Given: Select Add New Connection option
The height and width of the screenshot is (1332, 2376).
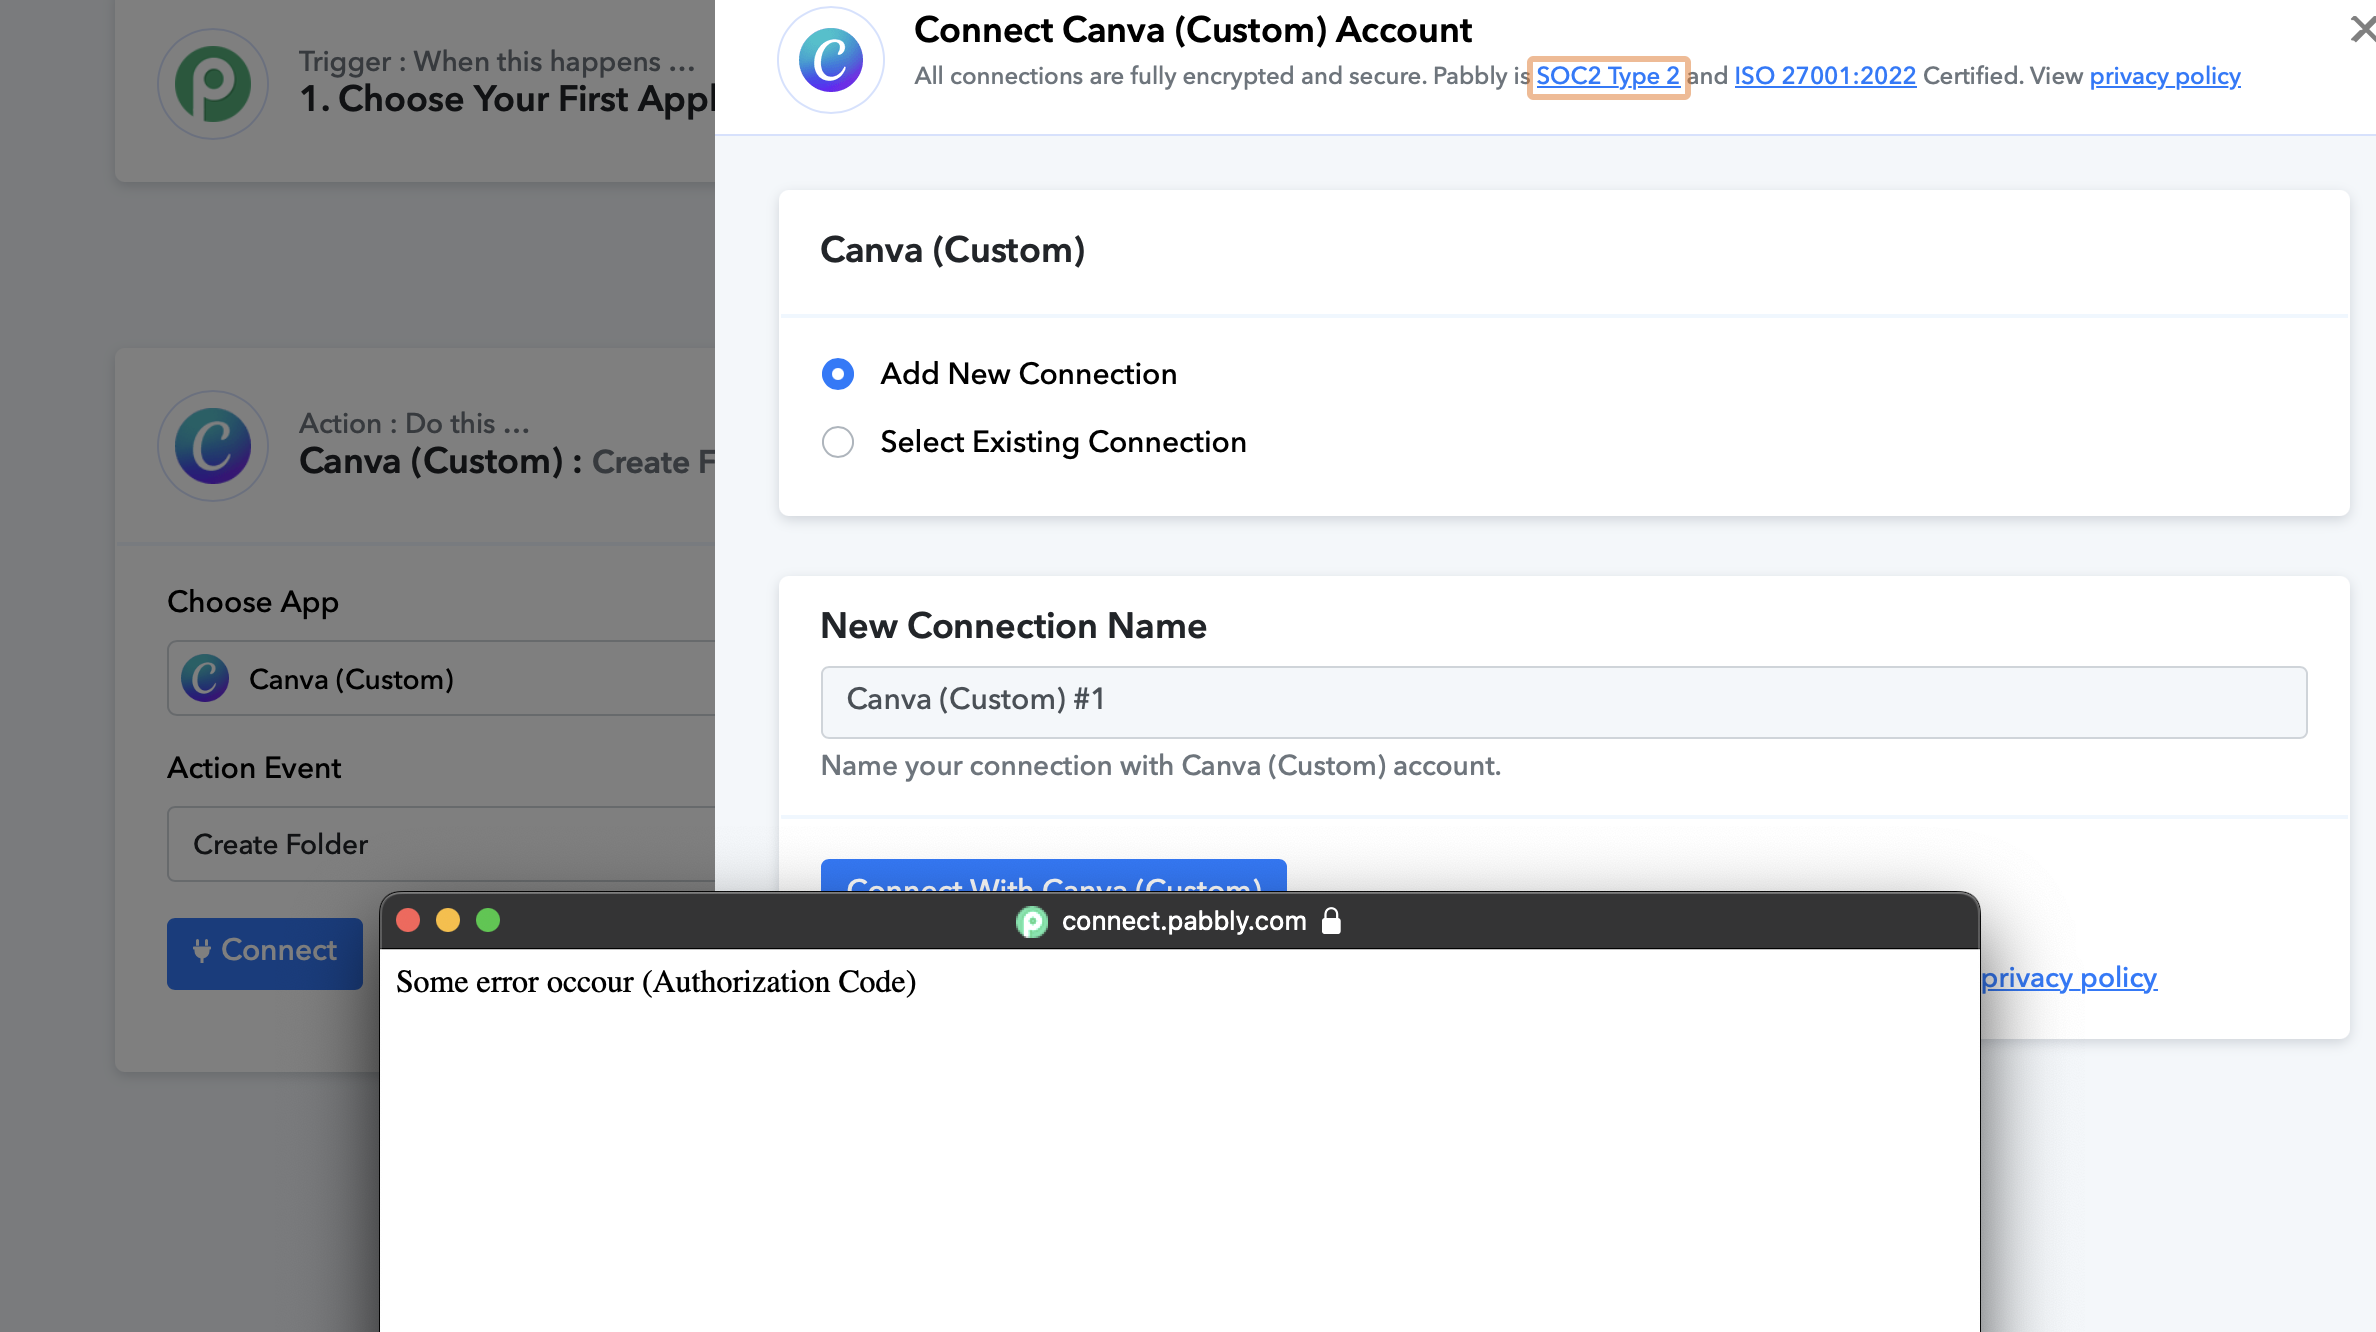Looking at the screenshot, I should (838, 374).
